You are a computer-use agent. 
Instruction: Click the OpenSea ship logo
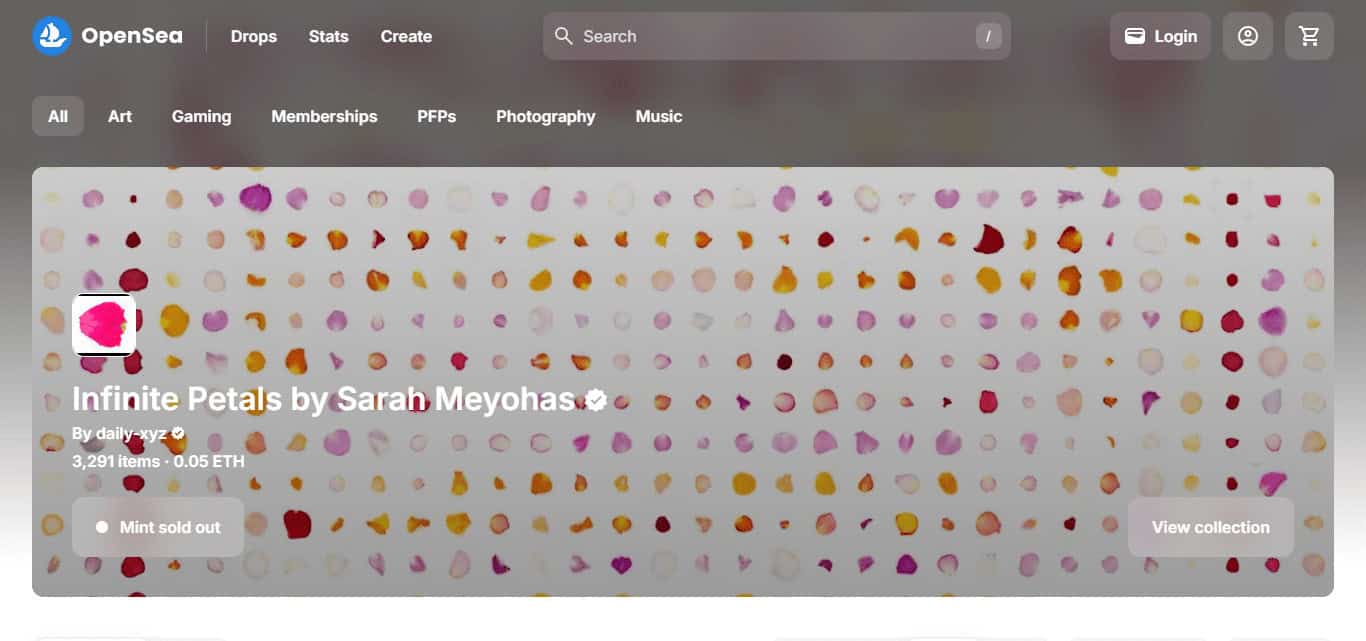coord(52,36)
